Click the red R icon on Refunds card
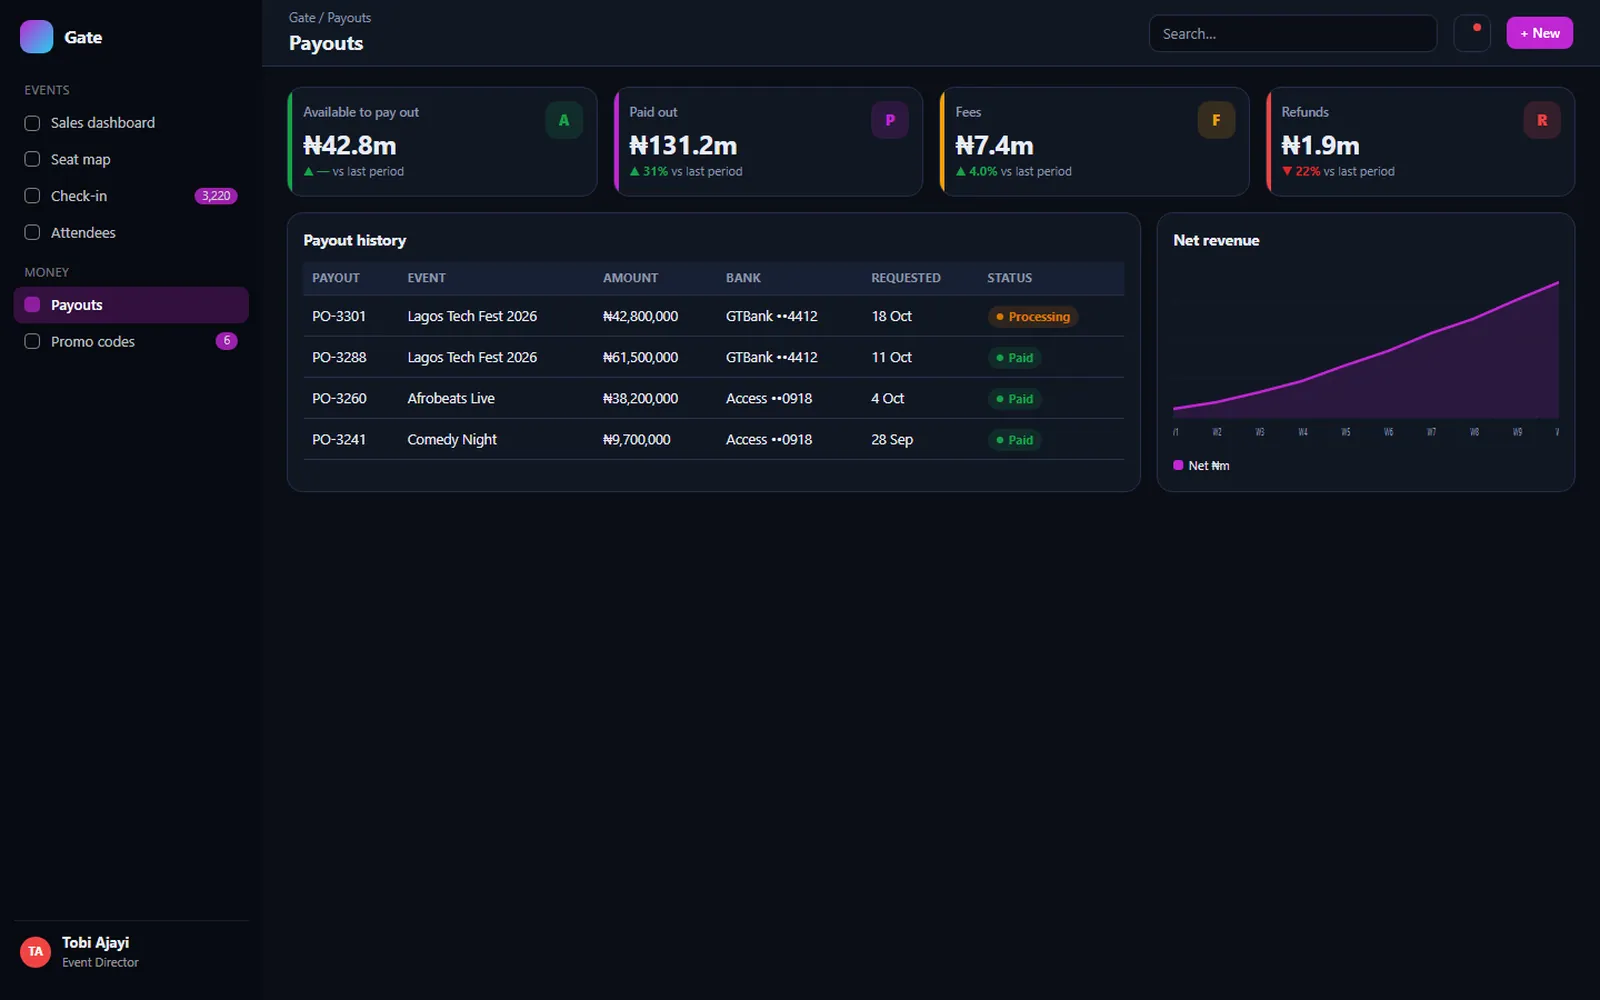 click(x=1542, y=120)
